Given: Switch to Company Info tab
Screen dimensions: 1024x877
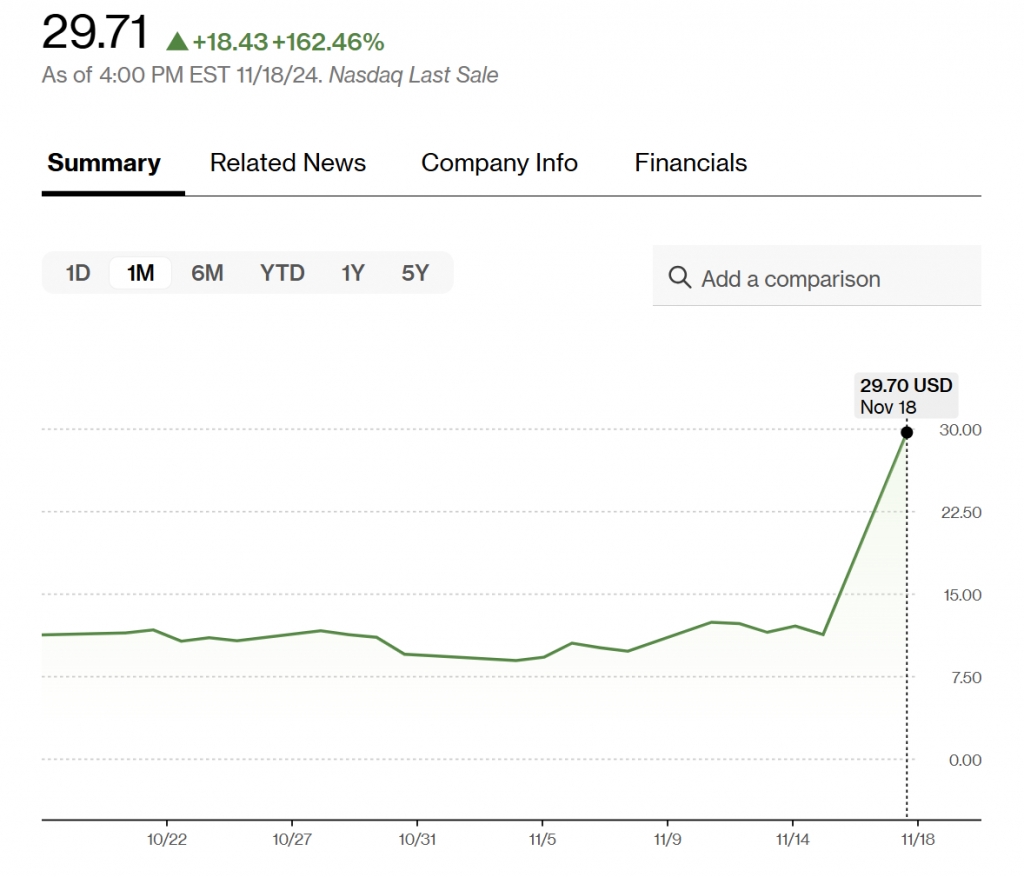Looking at the screenshot, I should [x=499, y=163].
